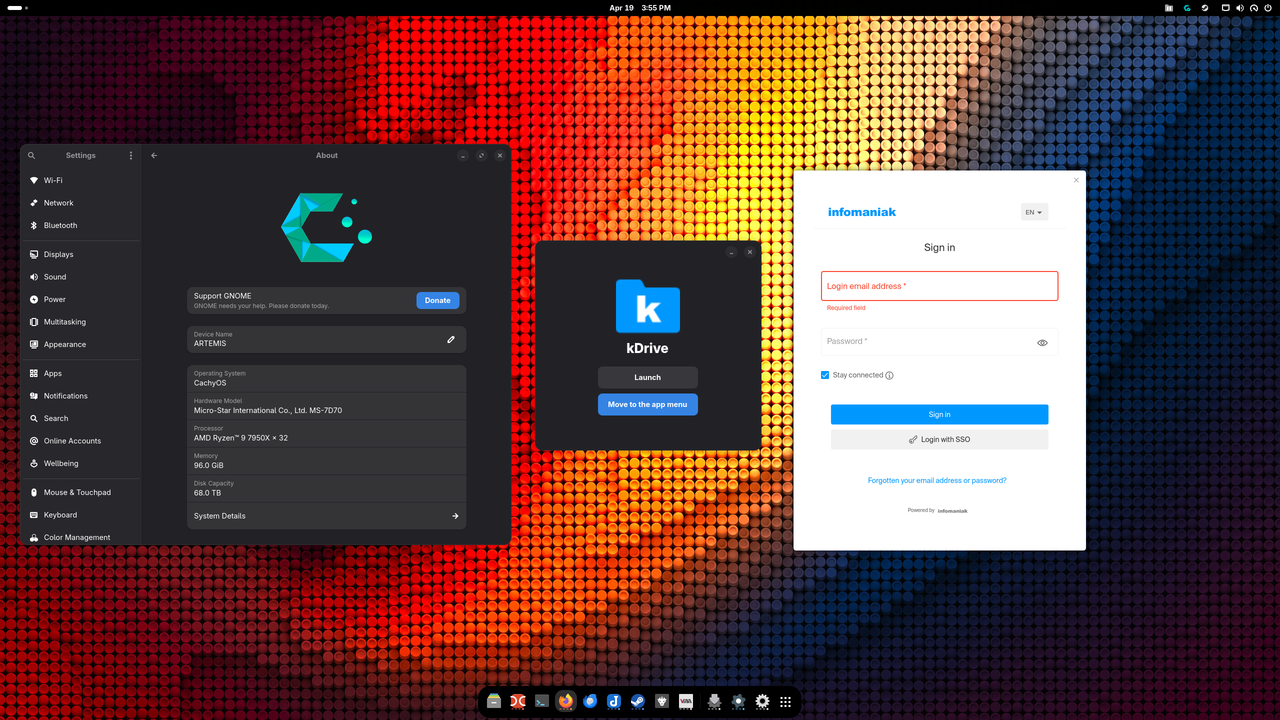Open the Settings main menu (three dots)
The height and width of the screenshot is (720, 1280).
pyautogui.click(x=131, y=156)
